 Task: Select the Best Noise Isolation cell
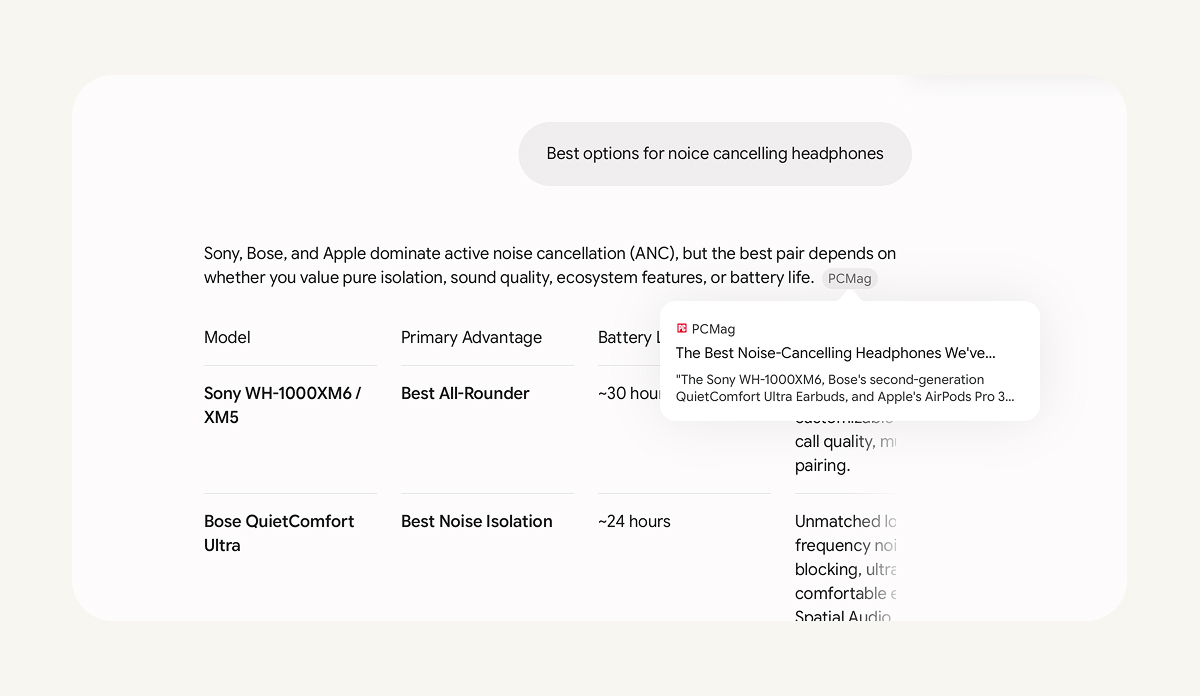tap(477, 522)
